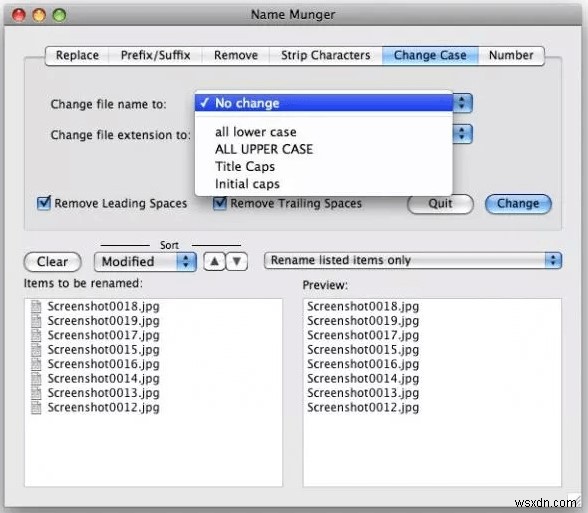This screenshot has height=513, width=588.
Task: Toggle Remove Leading Spaces checkbox
Action: point(44,203)
